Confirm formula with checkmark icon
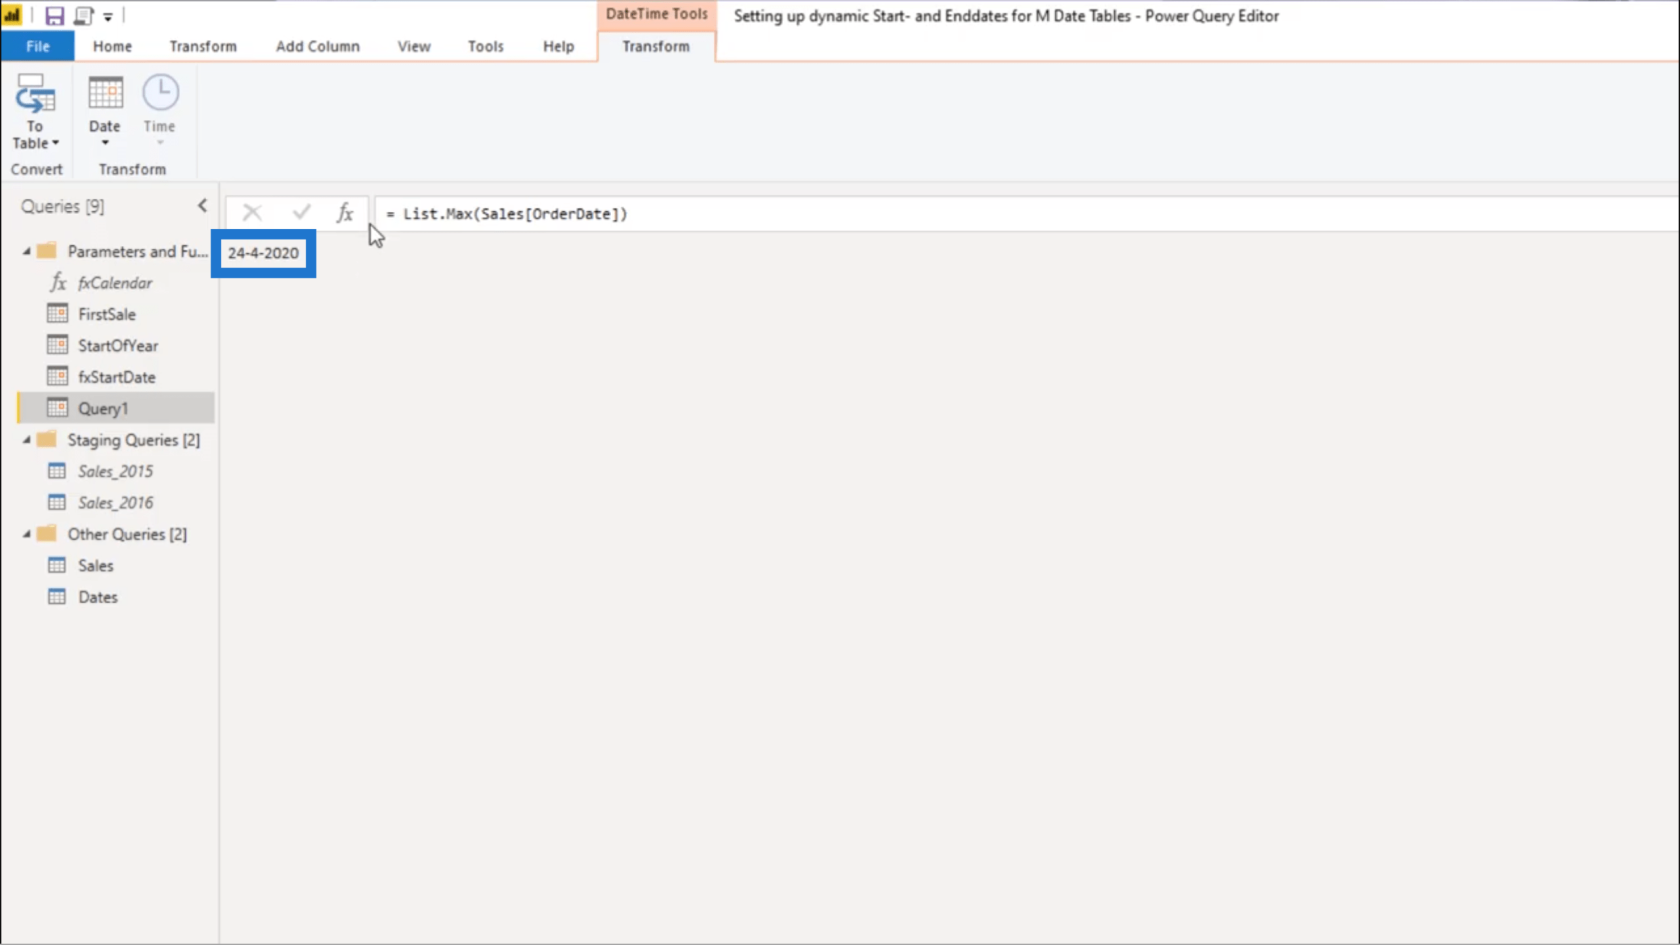This screenshot has height=945, width=1680. (x=301, y=213)
